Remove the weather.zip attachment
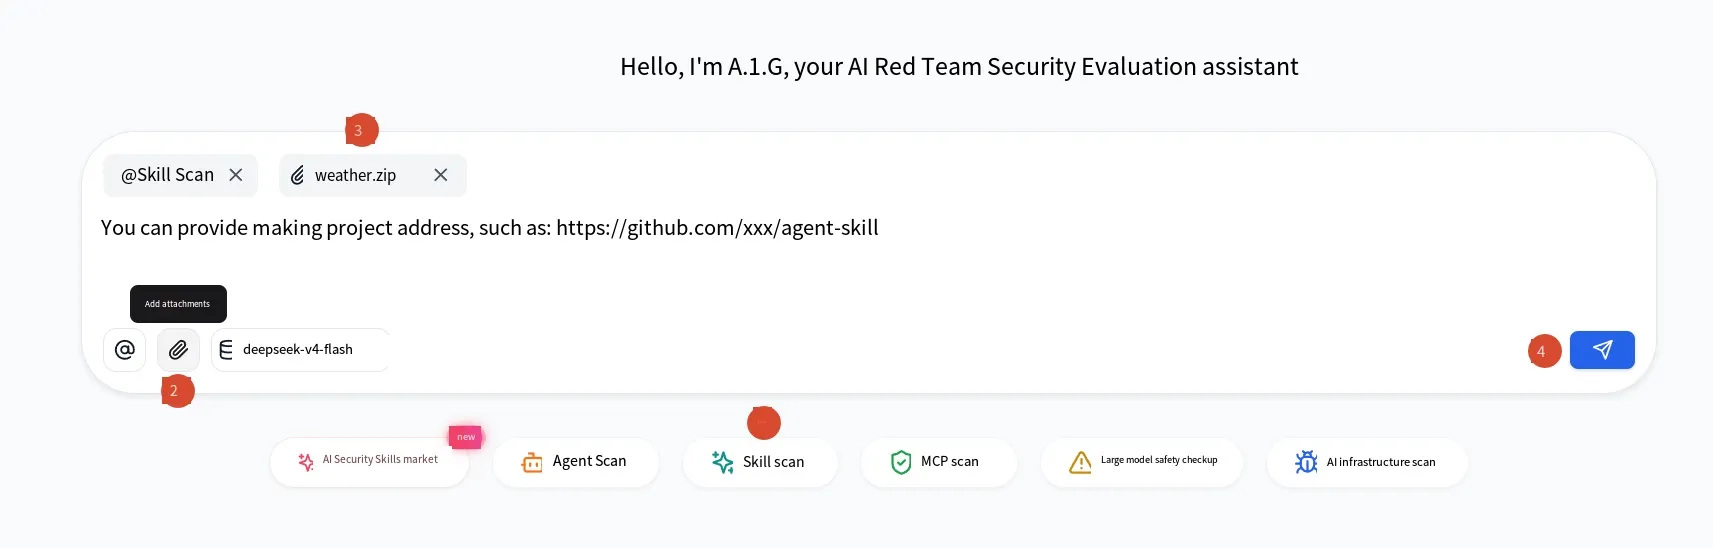This screenshot has height=548, width=1713. [x=441, y=175]
